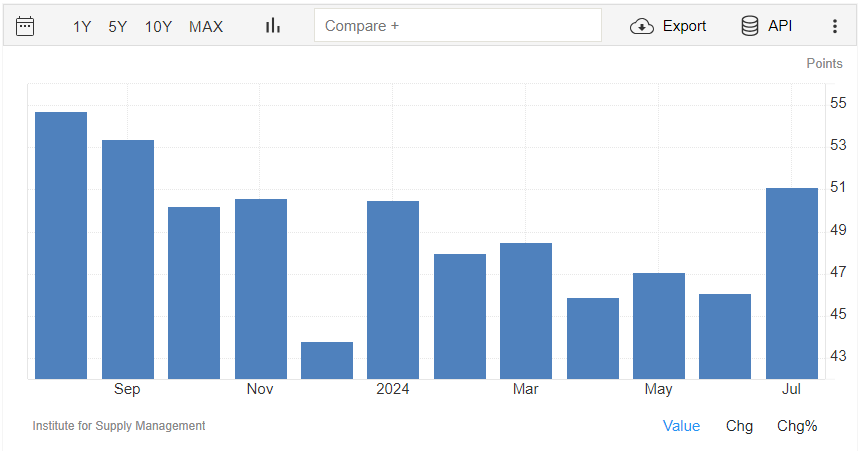Click the 49 axis label
The height and width of the screenshot is (451, 859).
click(x=838, y=230)
